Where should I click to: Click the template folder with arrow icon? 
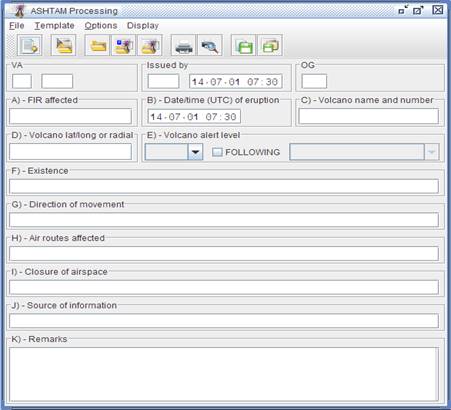click(x=63, y=45)
